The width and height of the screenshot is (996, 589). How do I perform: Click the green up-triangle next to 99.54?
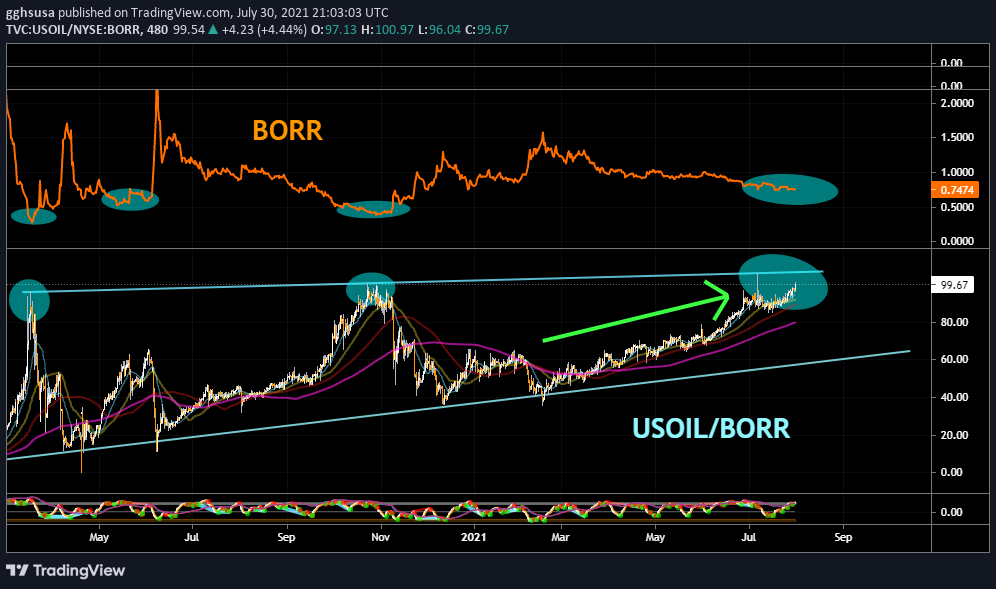pyautogui.click(x=213, y=29)
